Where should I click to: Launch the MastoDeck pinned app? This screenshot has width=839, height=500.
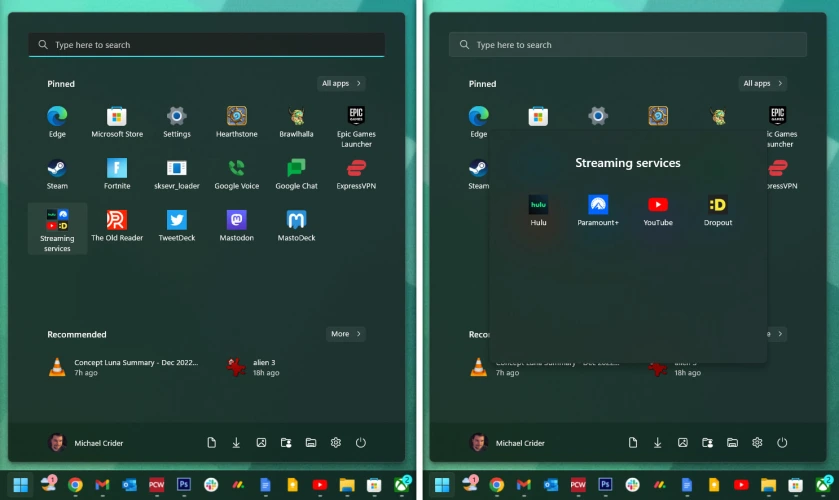pyautogui.click(x=296, y=225)
